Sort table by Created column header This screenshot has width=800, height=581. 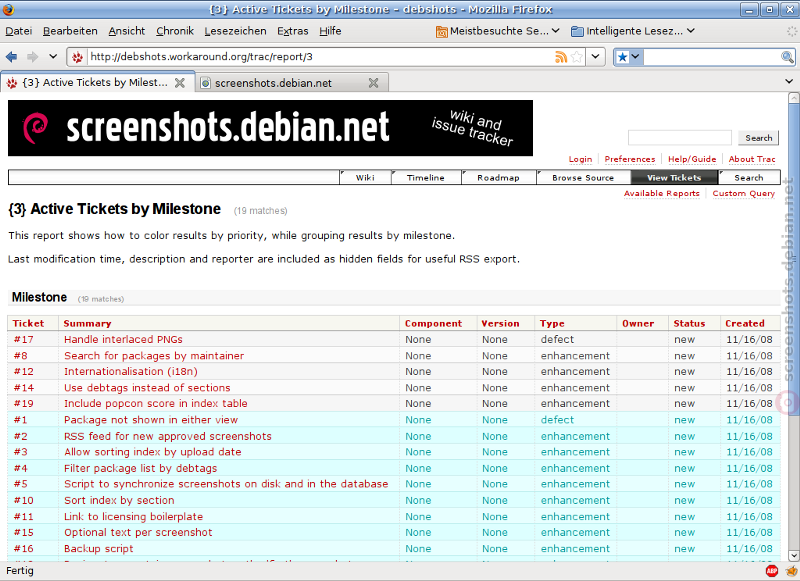[745, 323]
